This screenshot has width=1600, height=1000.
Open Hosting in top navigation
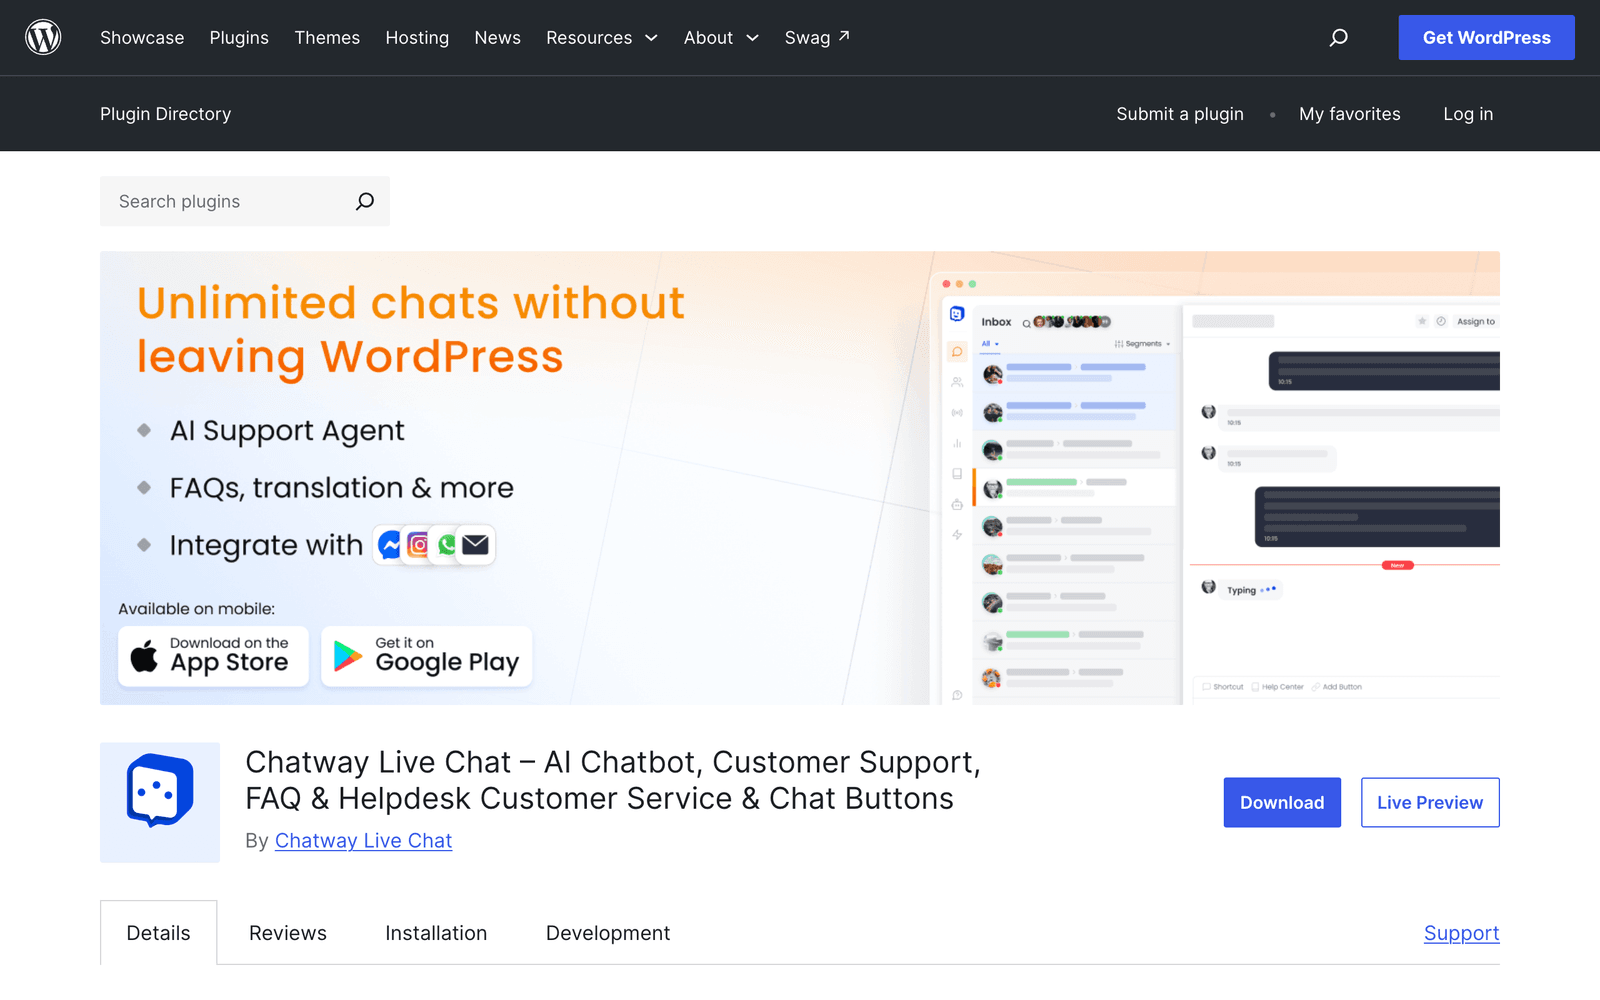click(417, 38)
